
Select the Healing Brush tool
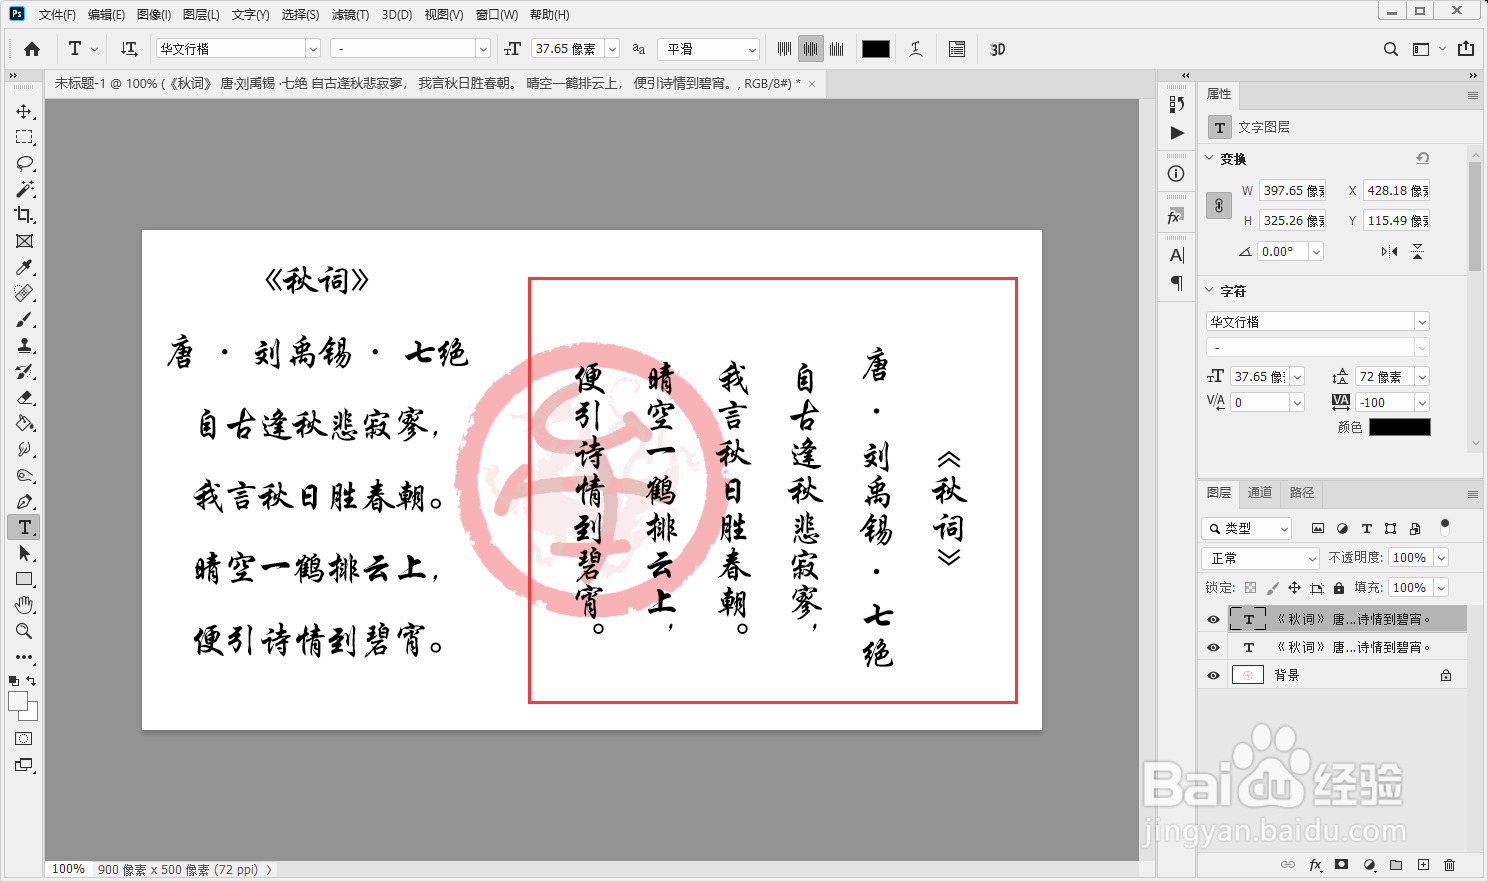24,293
